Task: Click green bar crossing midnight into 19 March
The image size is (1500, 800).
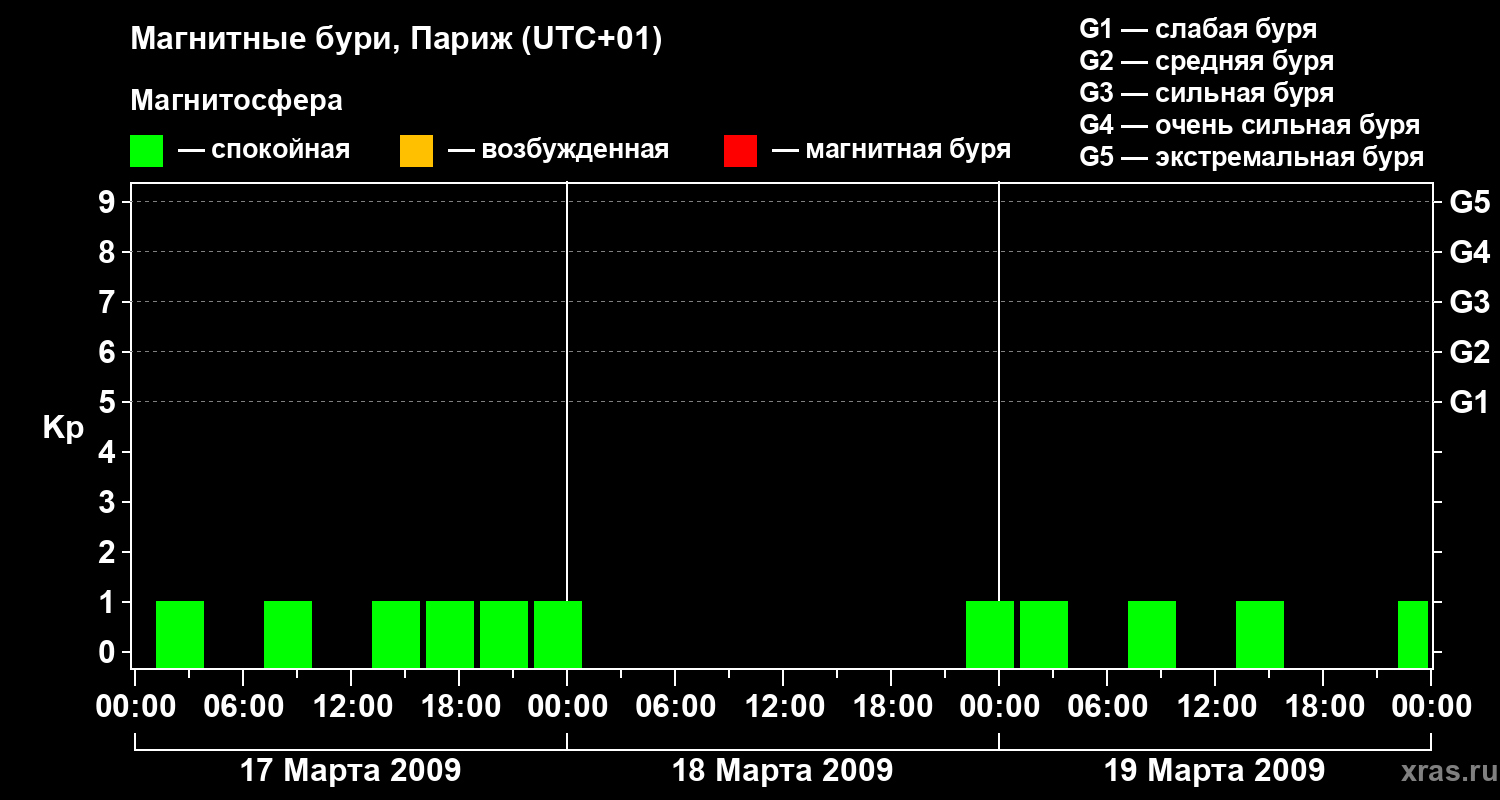Action: point(990,634)
